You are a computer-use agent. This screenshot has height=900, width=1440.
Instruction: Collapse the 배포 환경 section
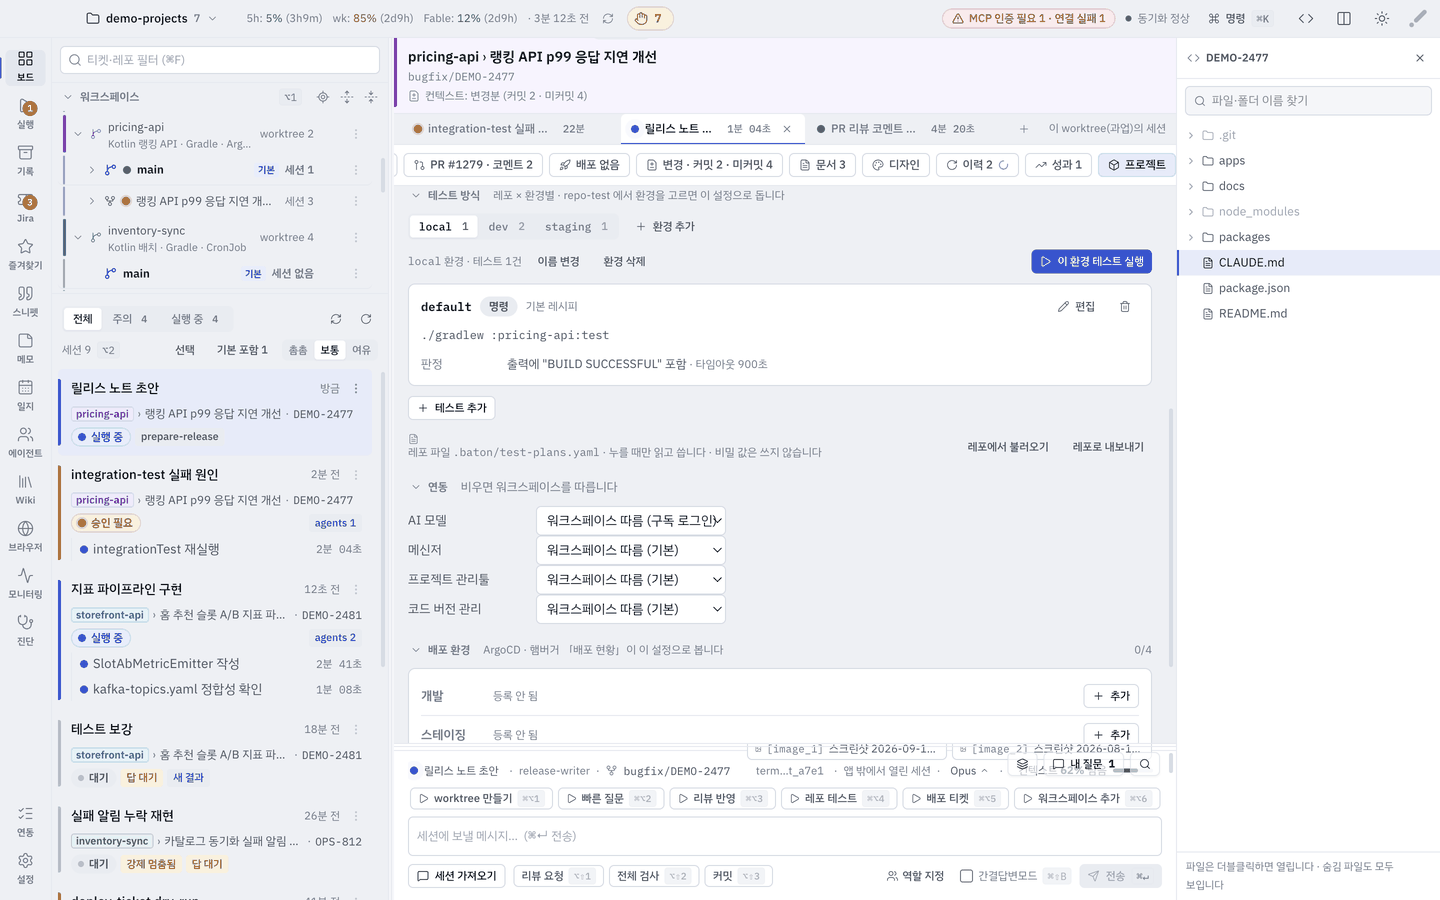click(x=416, y=650)
